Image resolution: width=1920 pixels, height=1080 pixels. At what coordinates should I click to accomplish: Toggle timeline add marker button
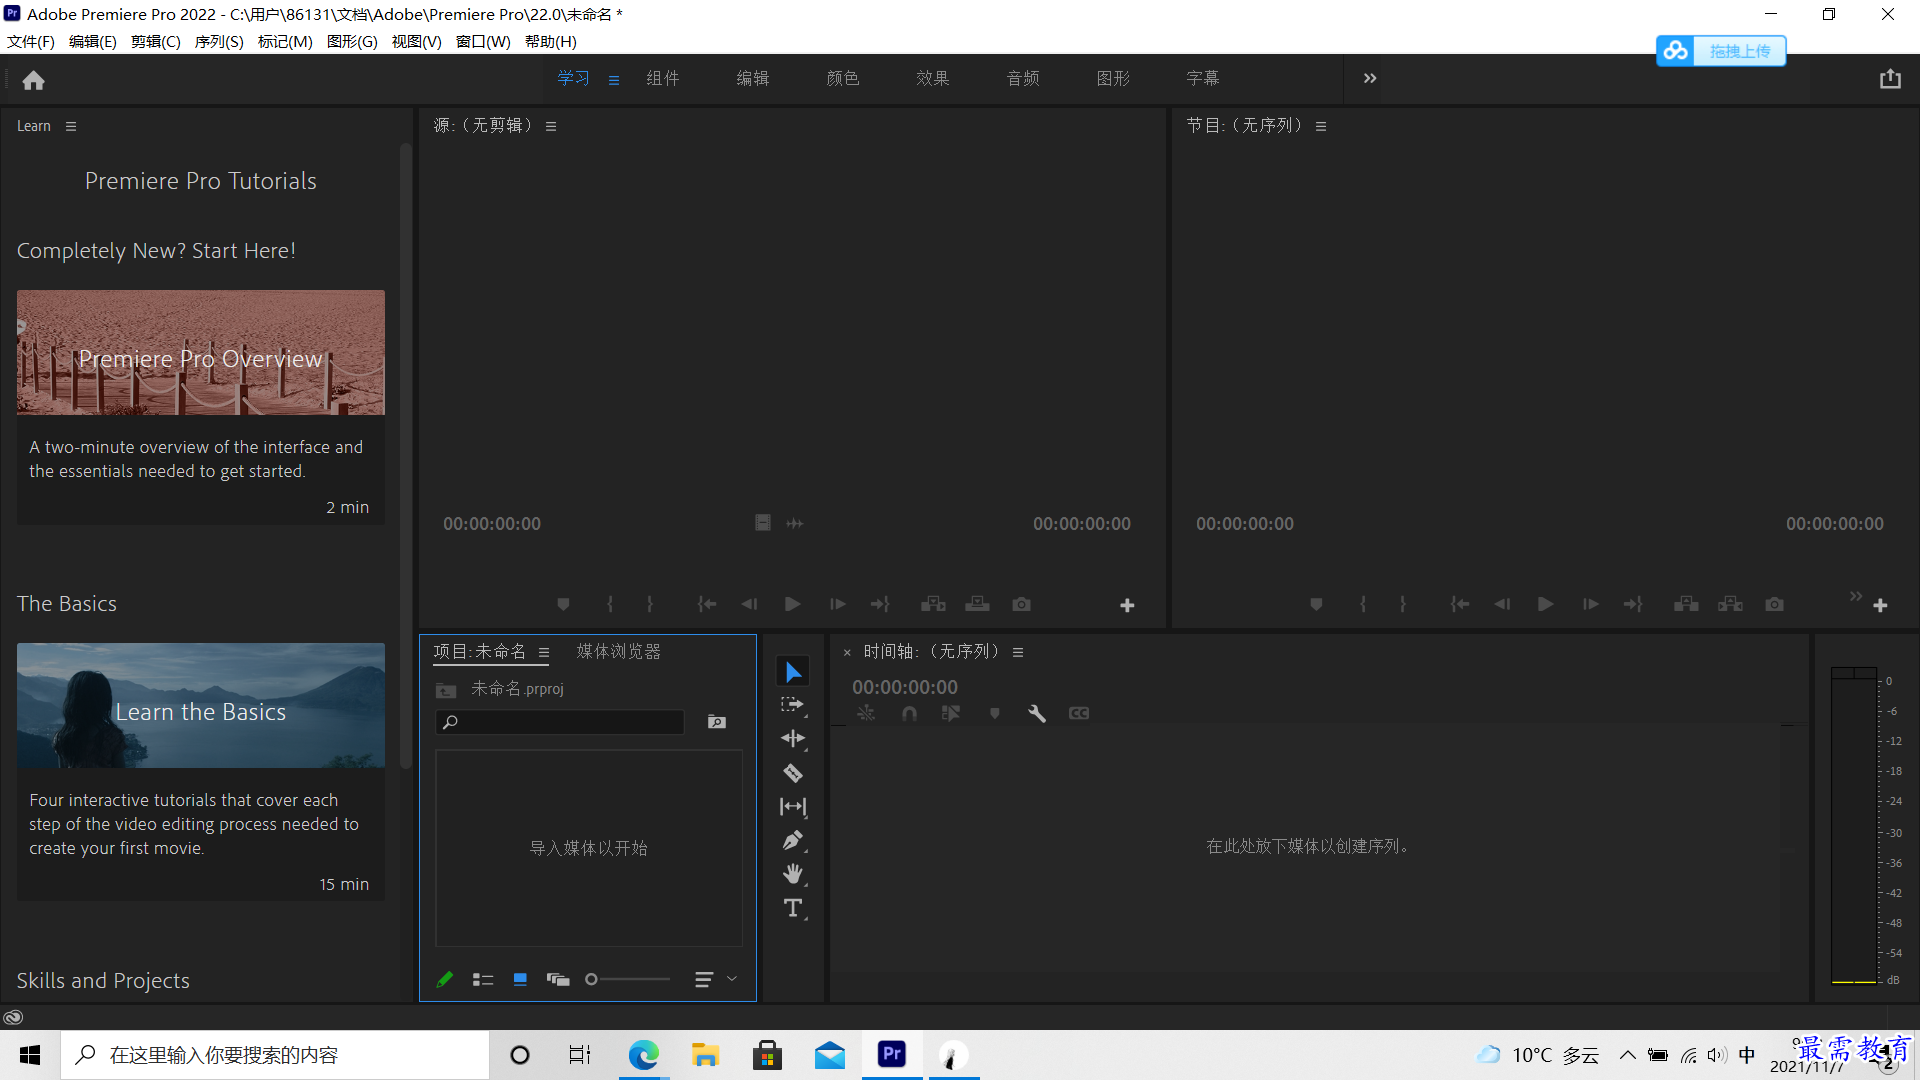coord(994,713)
